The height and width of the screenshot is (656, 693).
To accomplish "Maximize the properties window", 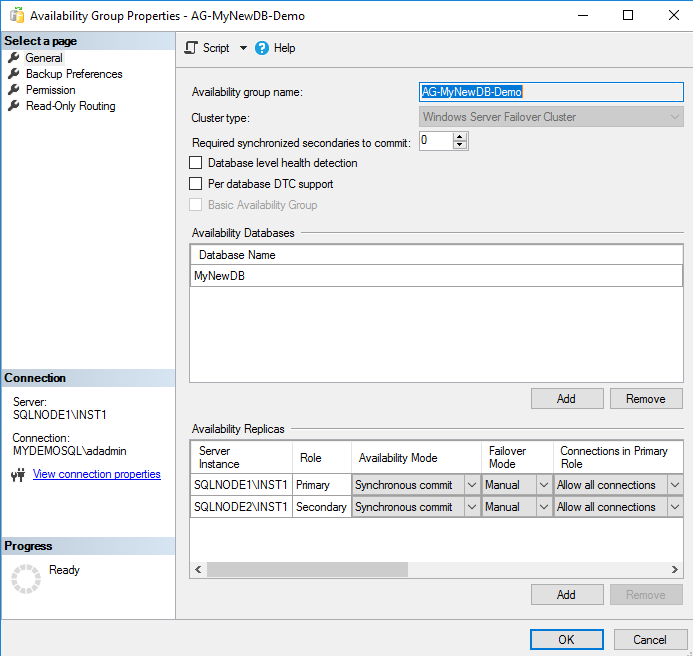I will tap(628, 15).
